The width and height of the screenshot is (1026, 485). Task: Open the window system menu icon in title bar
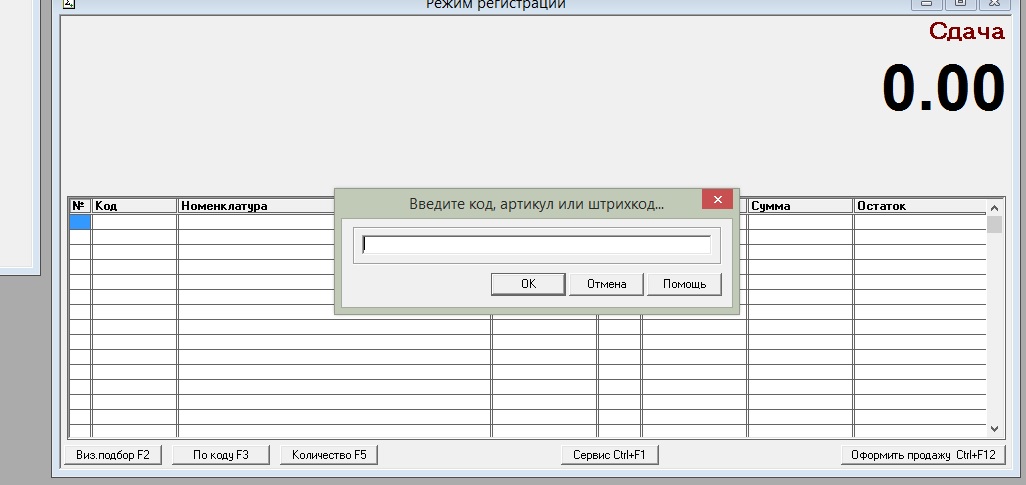[69, 4]
